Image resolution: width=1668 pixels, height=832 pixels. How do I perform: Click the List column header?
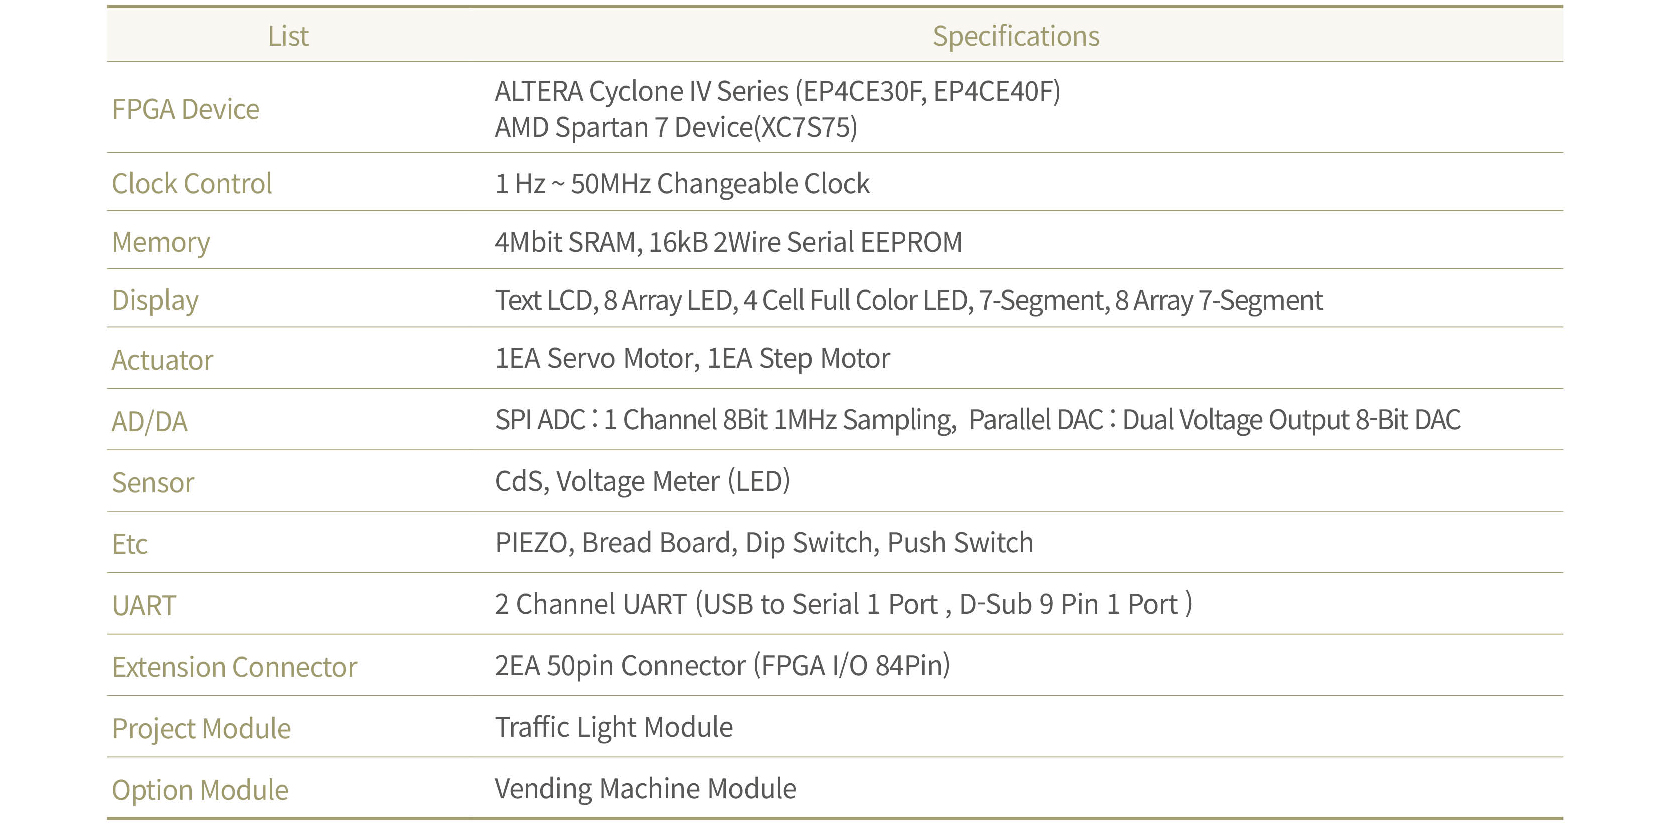(288, 36)
